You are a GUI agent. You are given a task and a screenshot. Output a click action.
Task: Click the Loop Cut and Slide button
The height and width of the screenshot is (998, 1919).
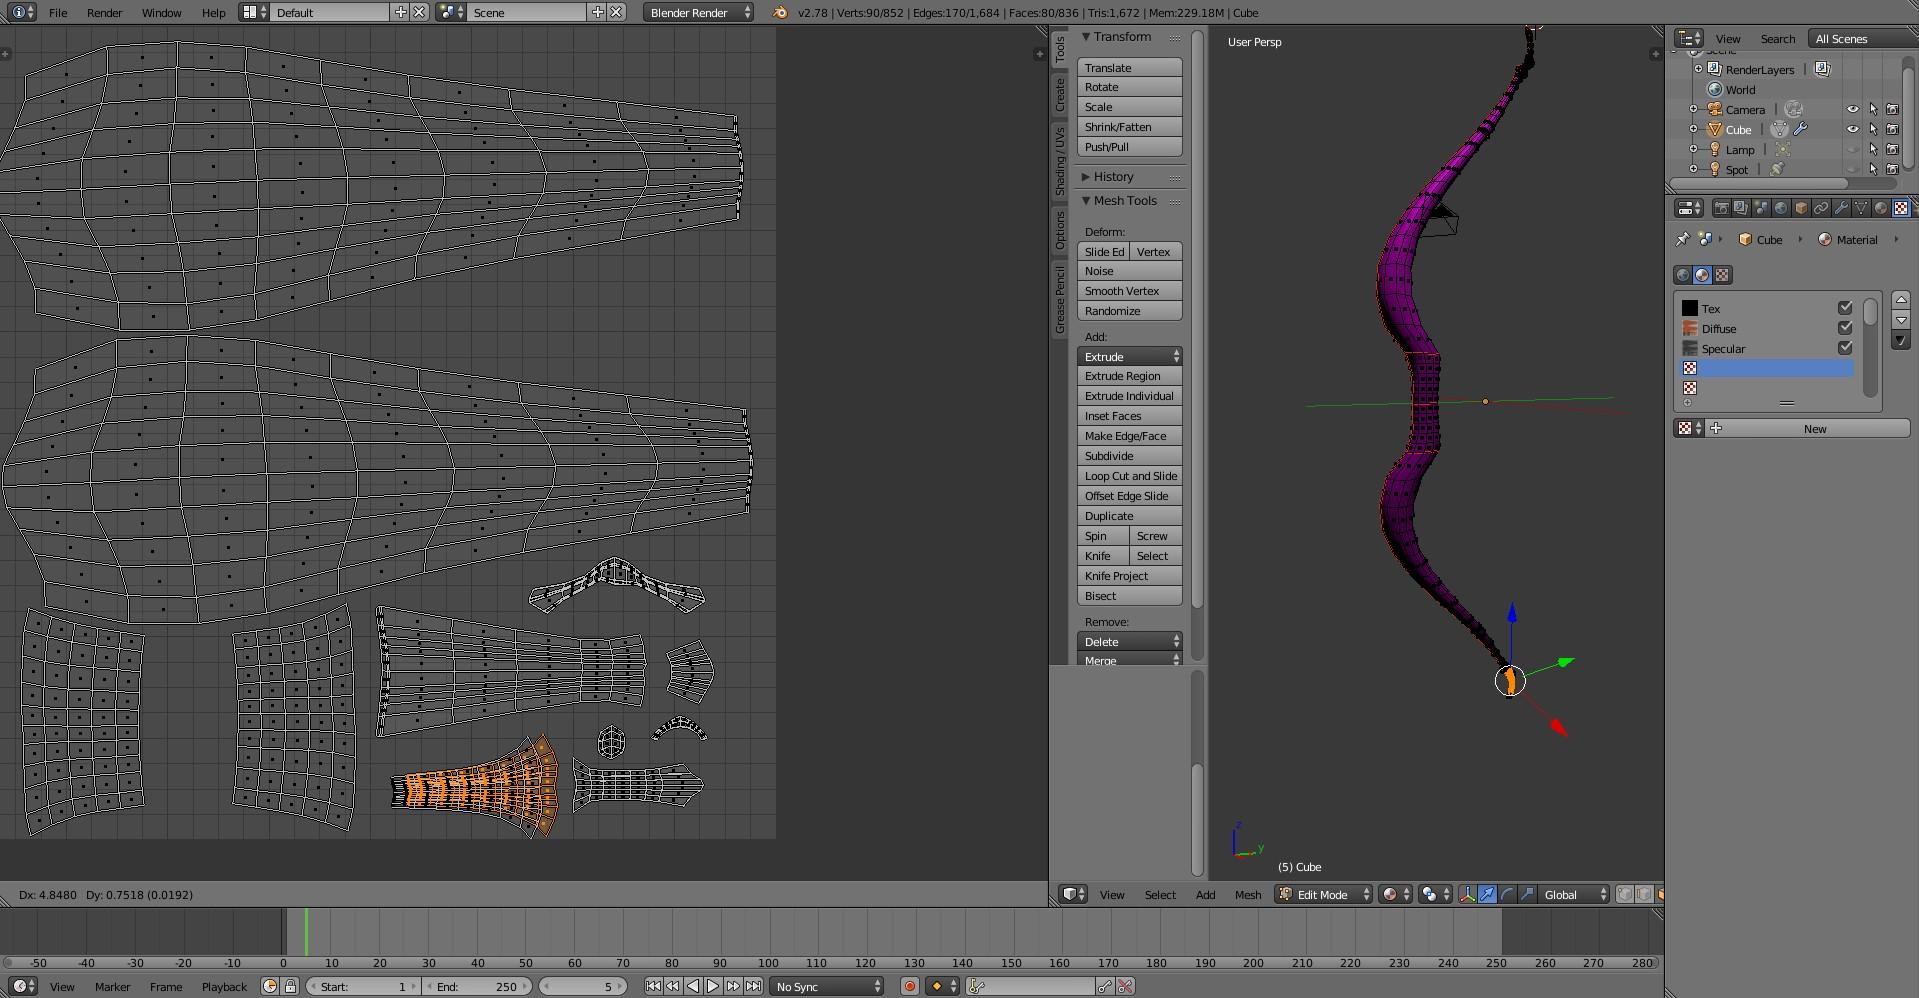tap(1130, 476)
